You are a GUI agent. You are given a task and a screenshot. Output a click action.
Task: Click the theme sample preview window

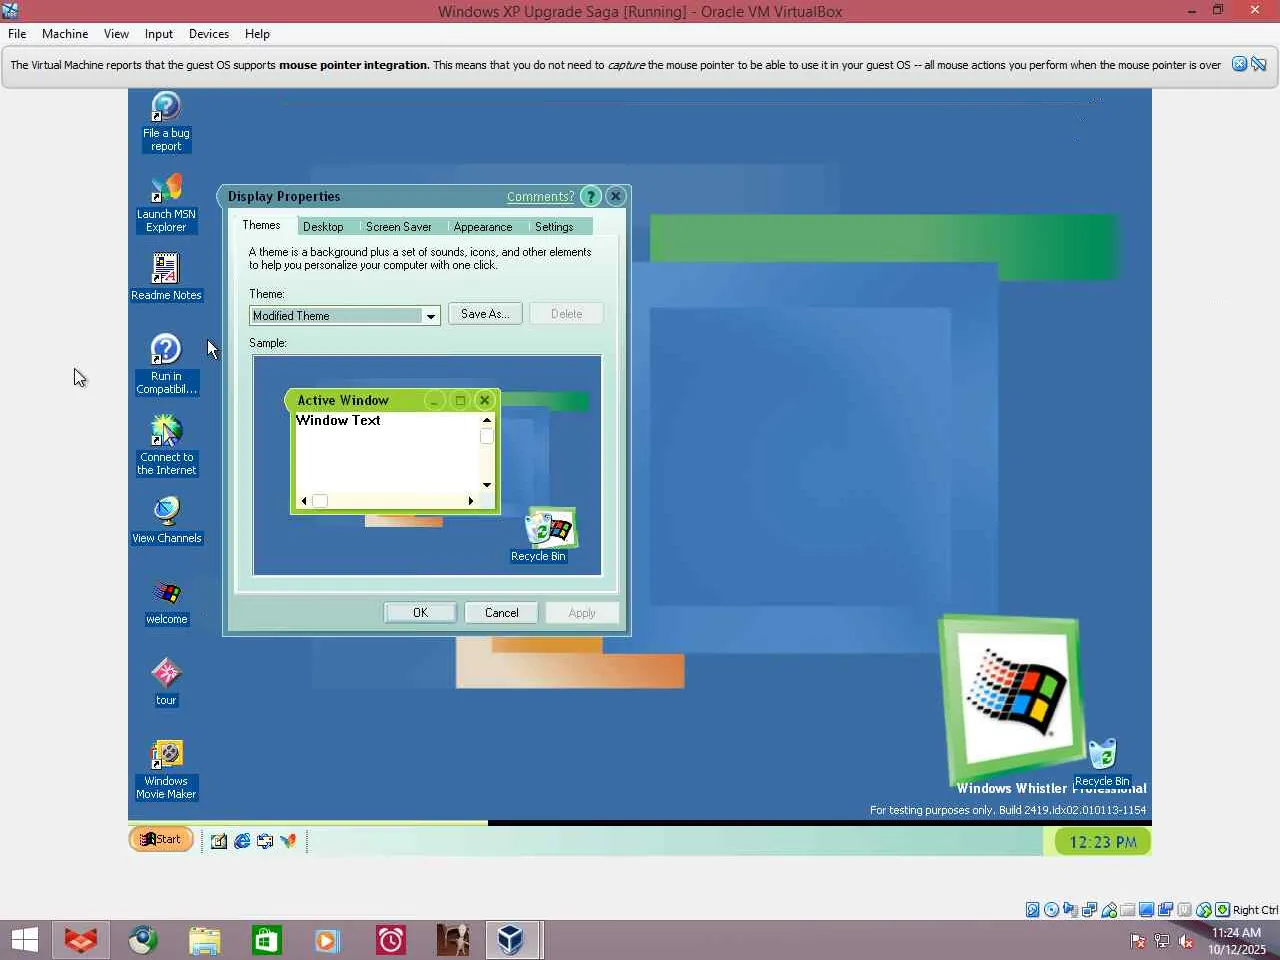click(x=427, y=466)
